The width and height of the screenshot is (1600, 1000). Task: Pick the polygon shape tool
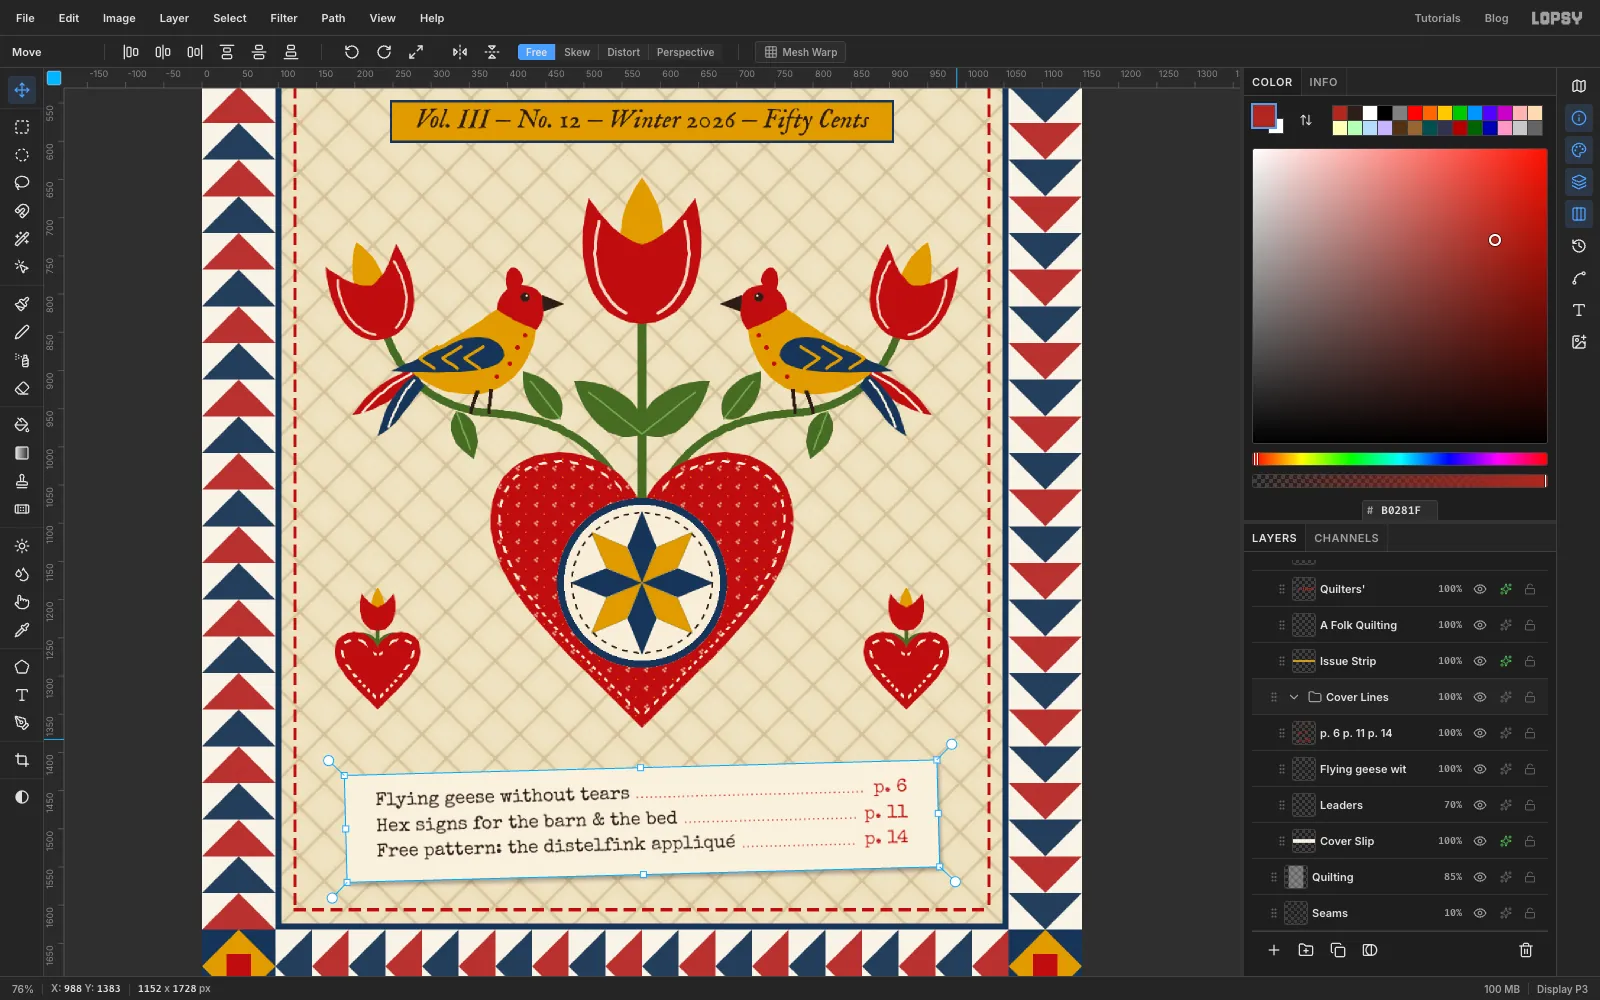click(22, 667)
